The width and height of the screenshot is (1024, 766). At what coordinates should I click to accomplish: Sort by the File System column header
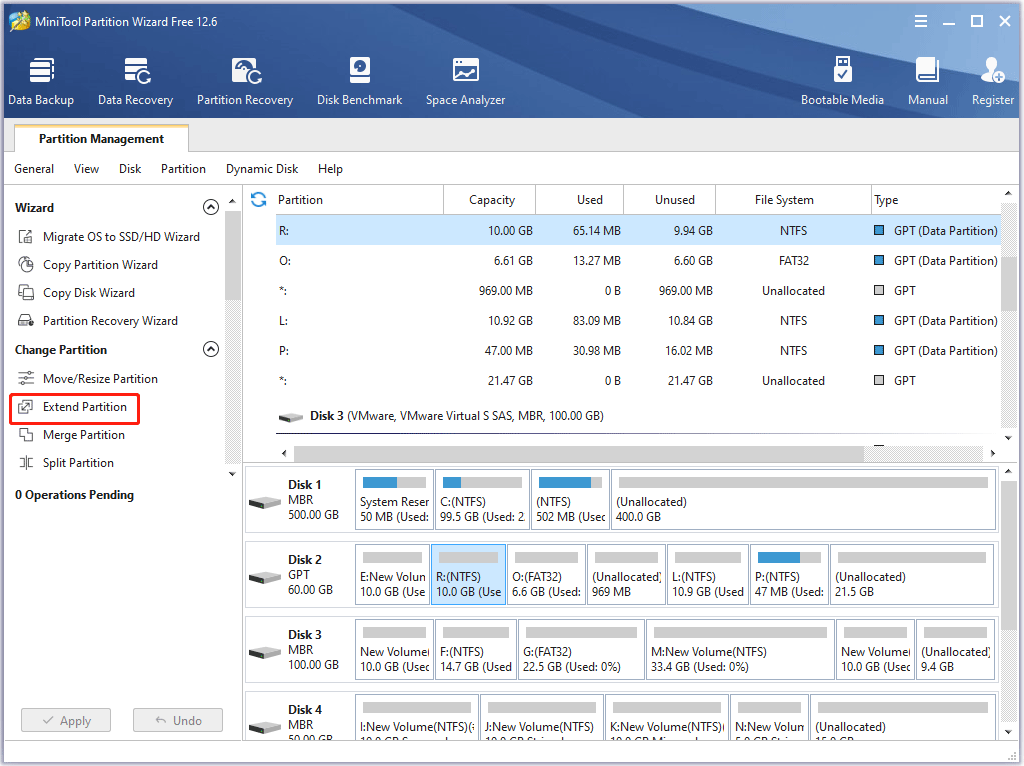[x=793, y=200]
